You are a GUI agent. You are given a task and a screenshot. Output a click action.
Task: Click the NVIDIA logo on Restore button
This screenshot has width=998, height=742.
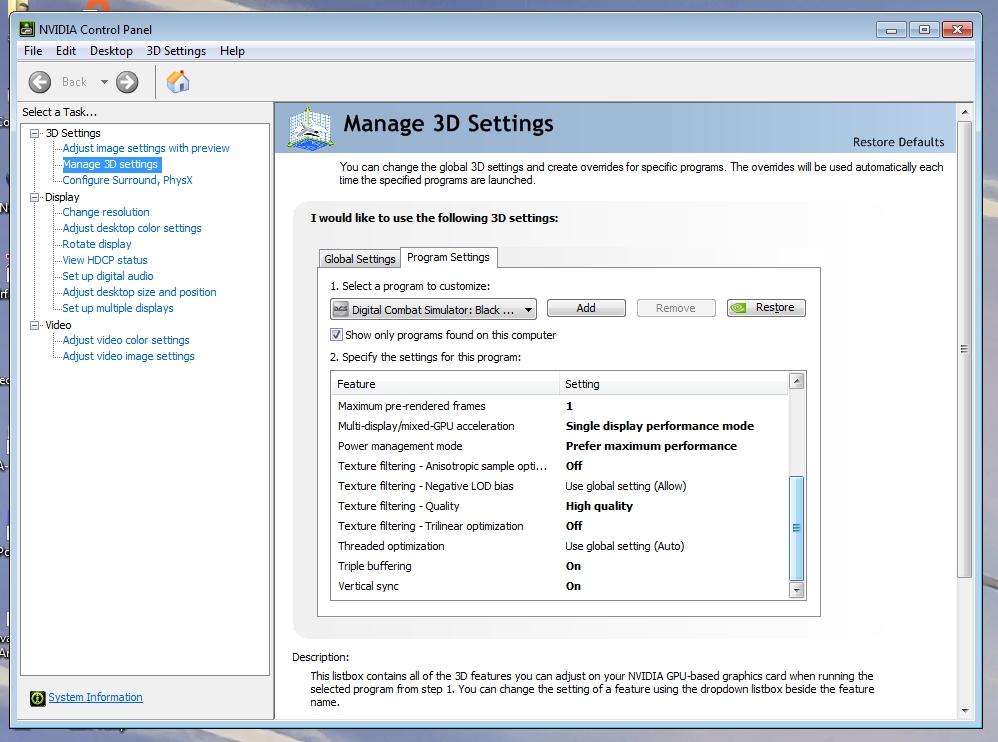click(739, 308)
